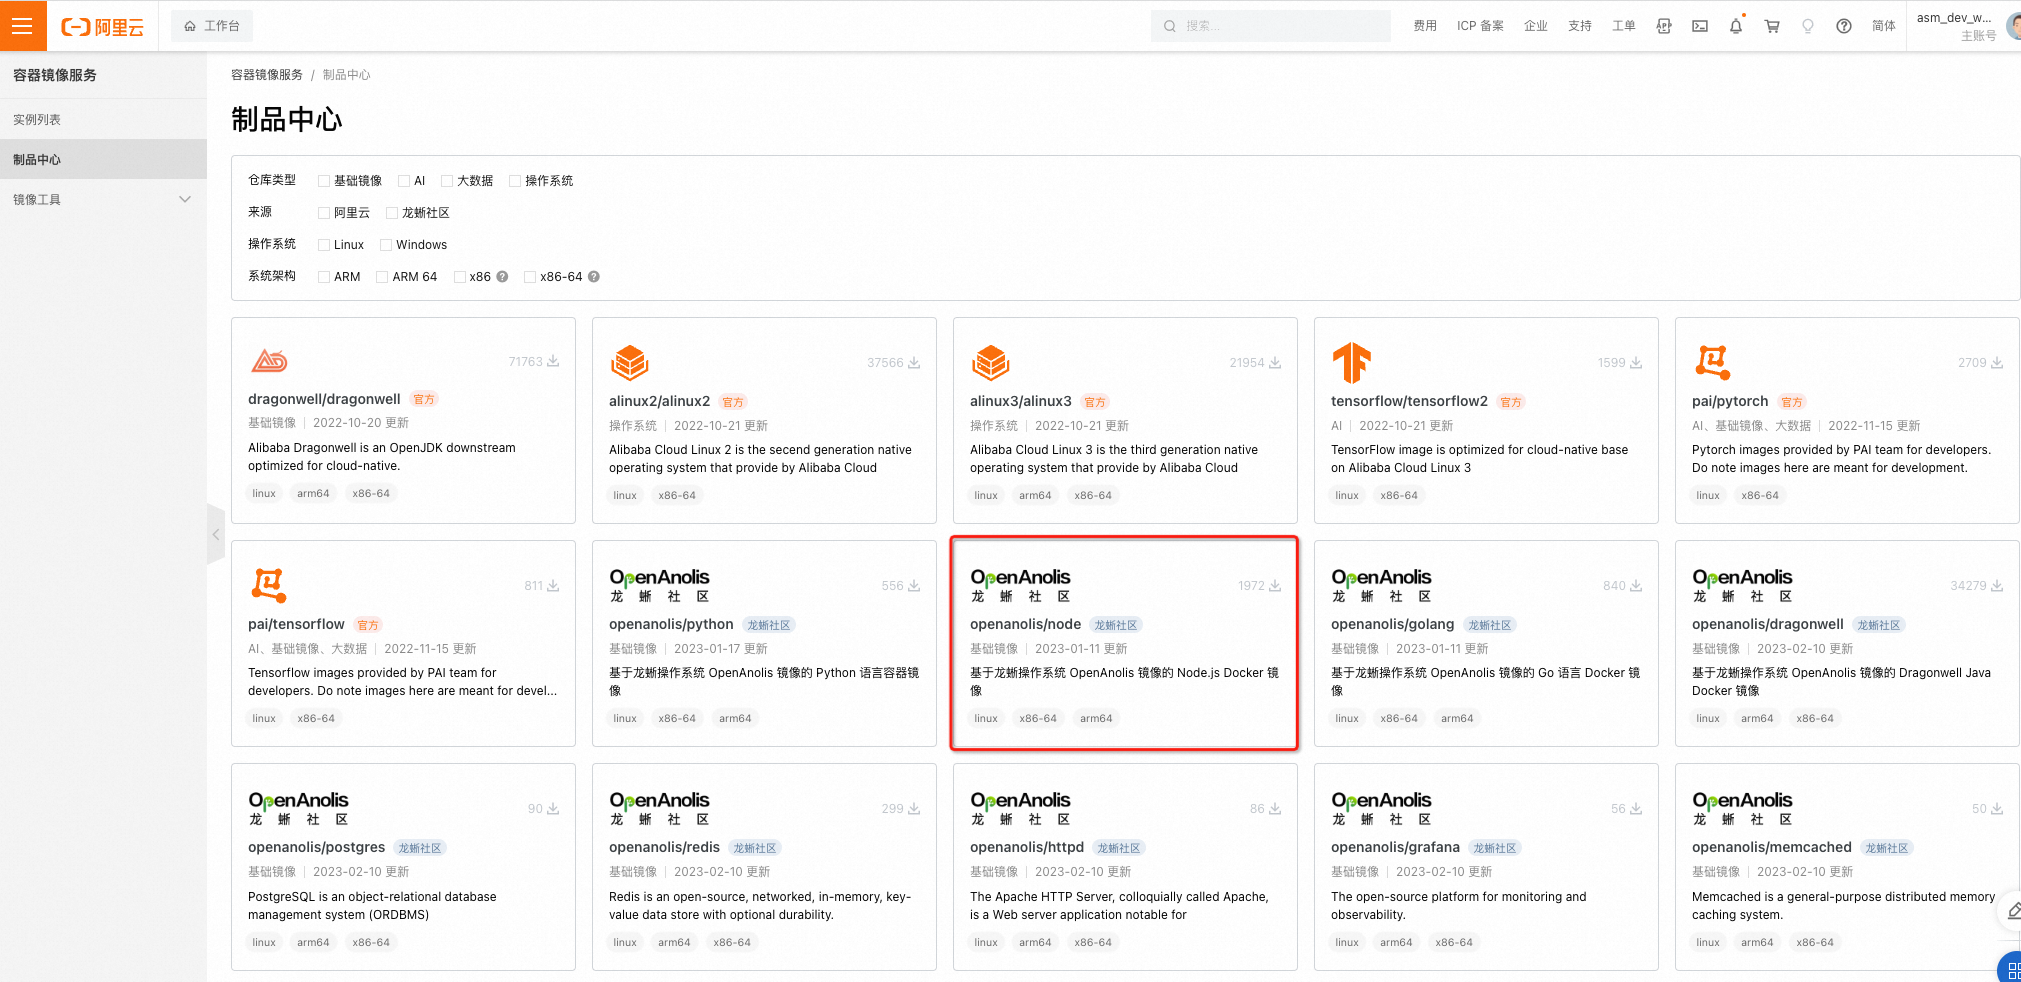Click the download icon on openanolis/httpd card
The image size is (2021, 982).
[x=1275, y=809]
